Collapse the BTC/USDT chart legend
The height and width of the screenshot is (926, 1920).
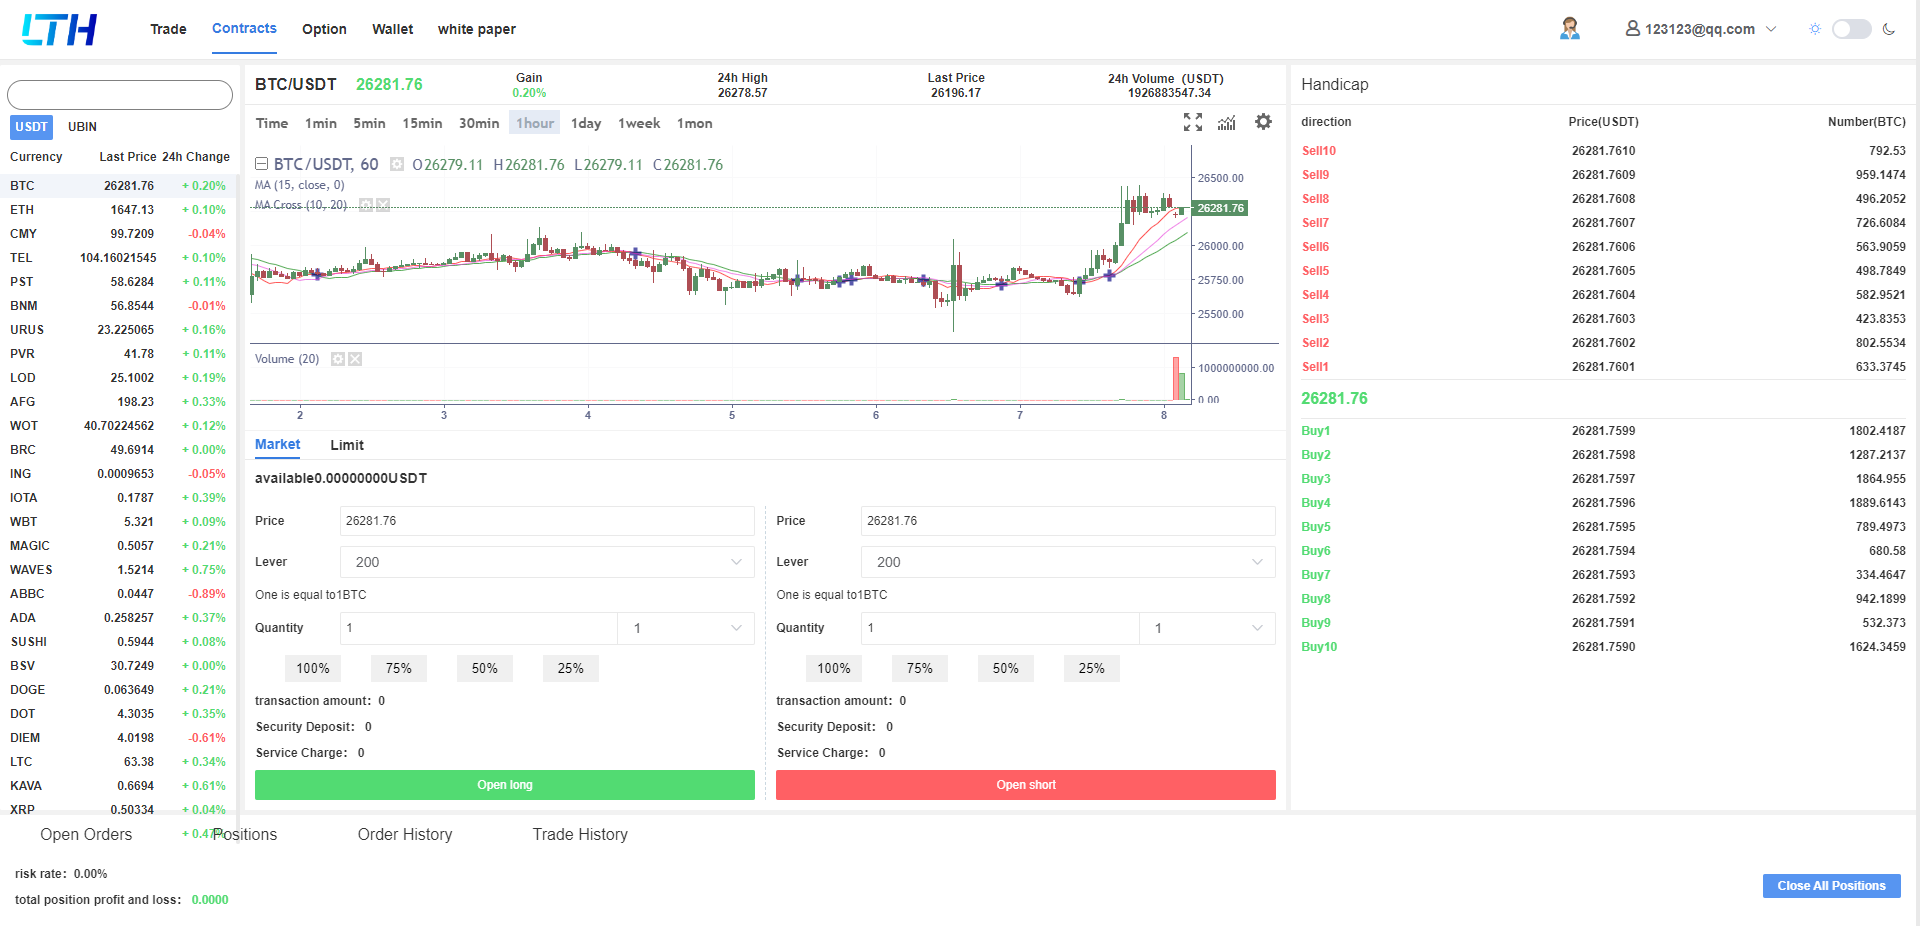coord(261,164)
